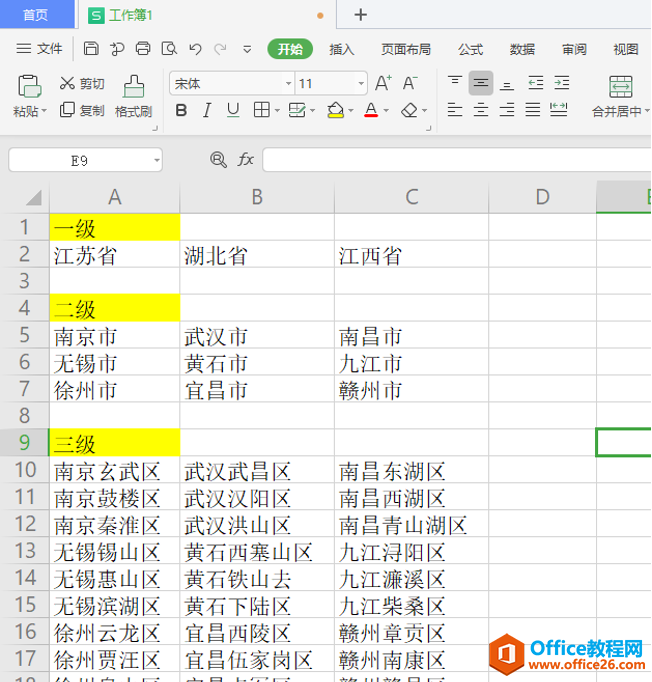
Task: Justify text alignment icon
Action: coord(532,110)
